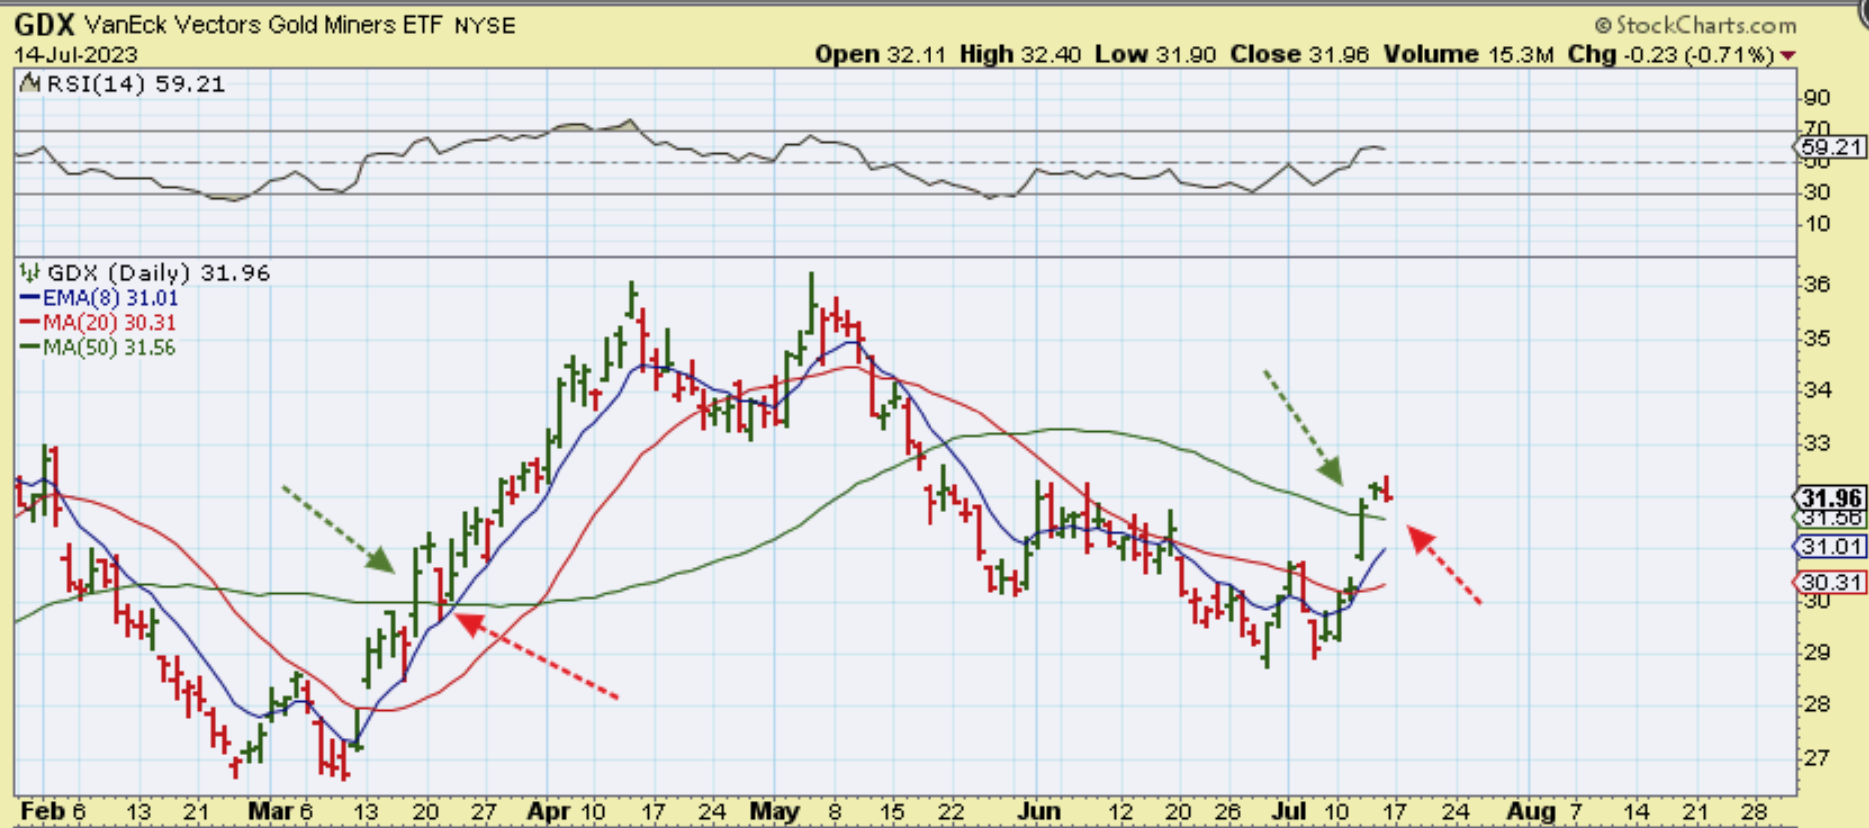Click the Aug label on the date axis
This screenshot has width=1869, height=828.
click(1530, 811)
